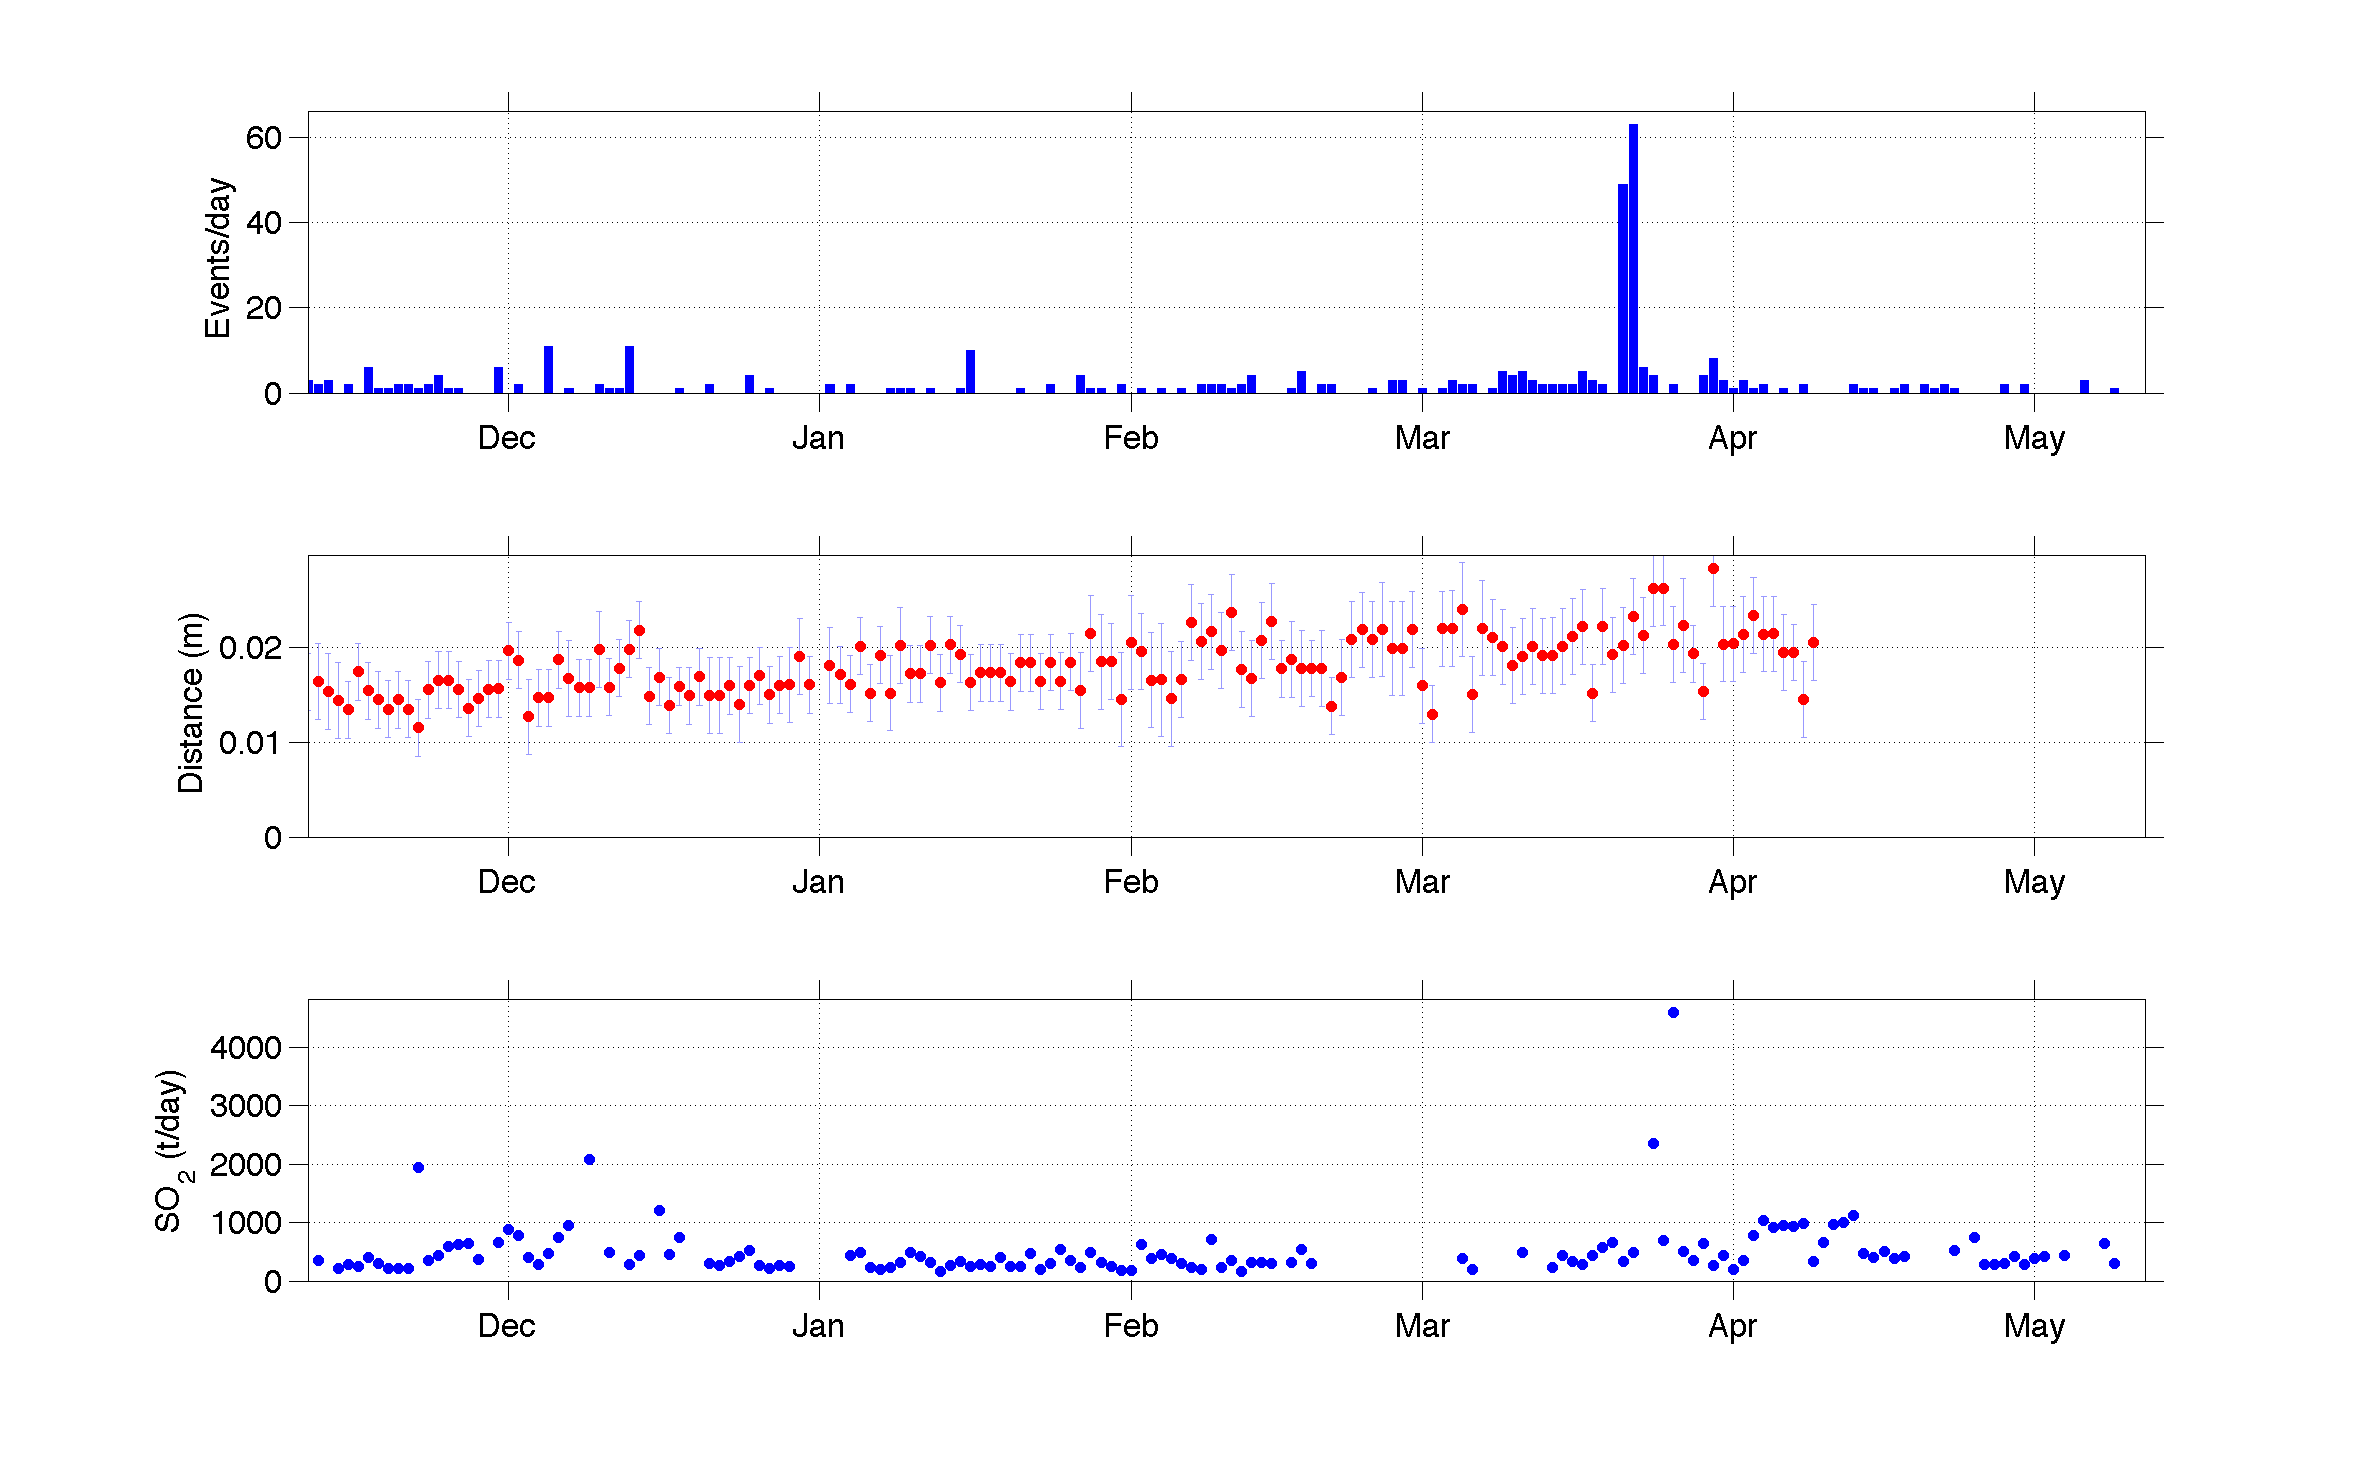
Task: Click the '40' tick on Events/day axis
Action: point(264,223)
